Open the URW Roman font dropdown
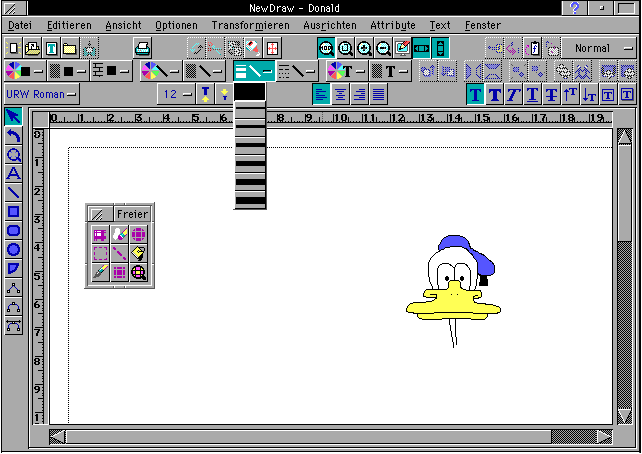642x454 pixels. 41,95
